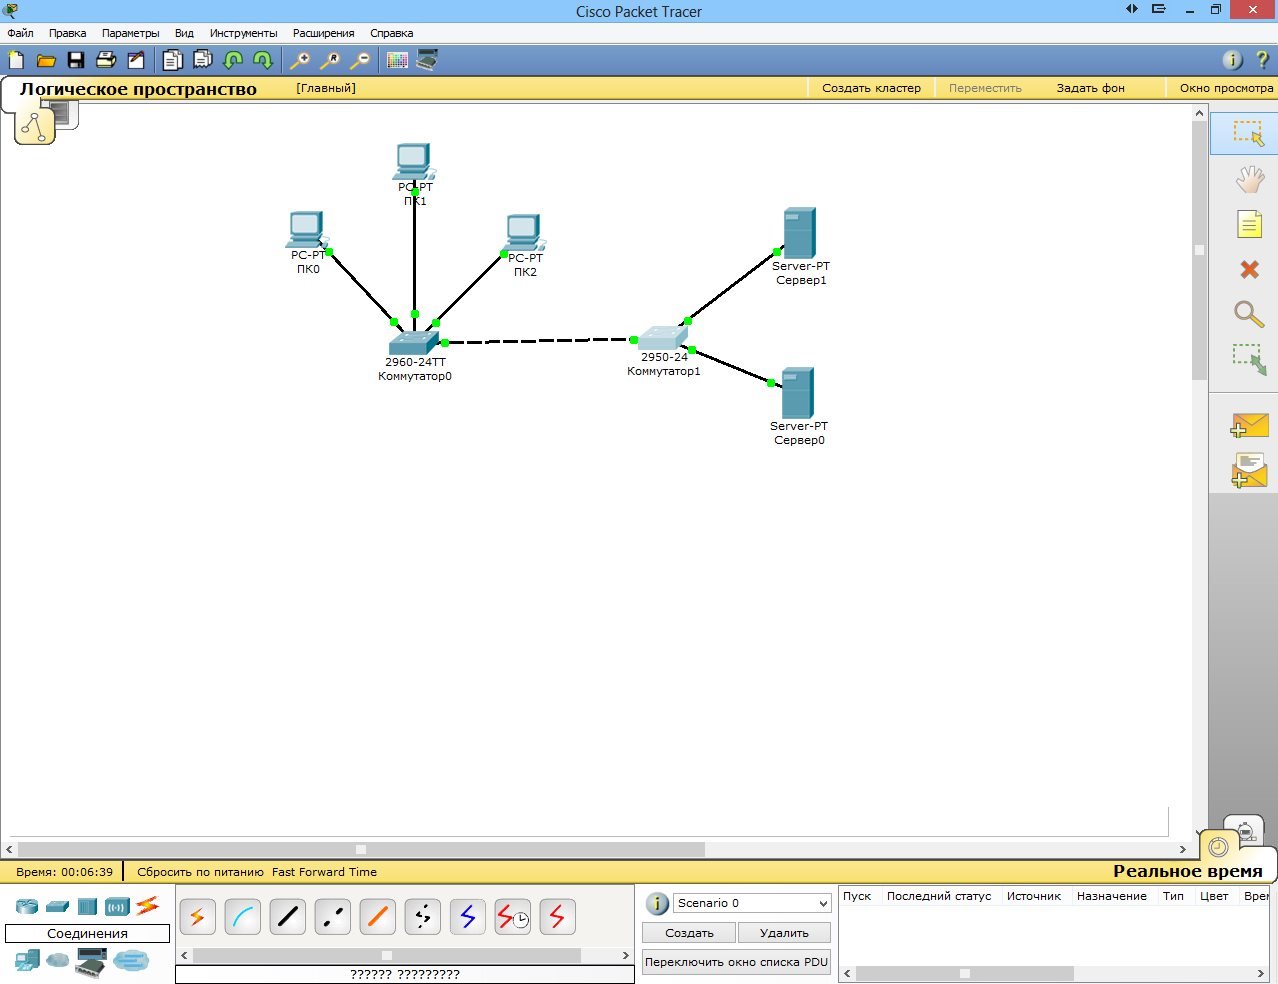Reset zoom with the R magnifier

point(329,60)
